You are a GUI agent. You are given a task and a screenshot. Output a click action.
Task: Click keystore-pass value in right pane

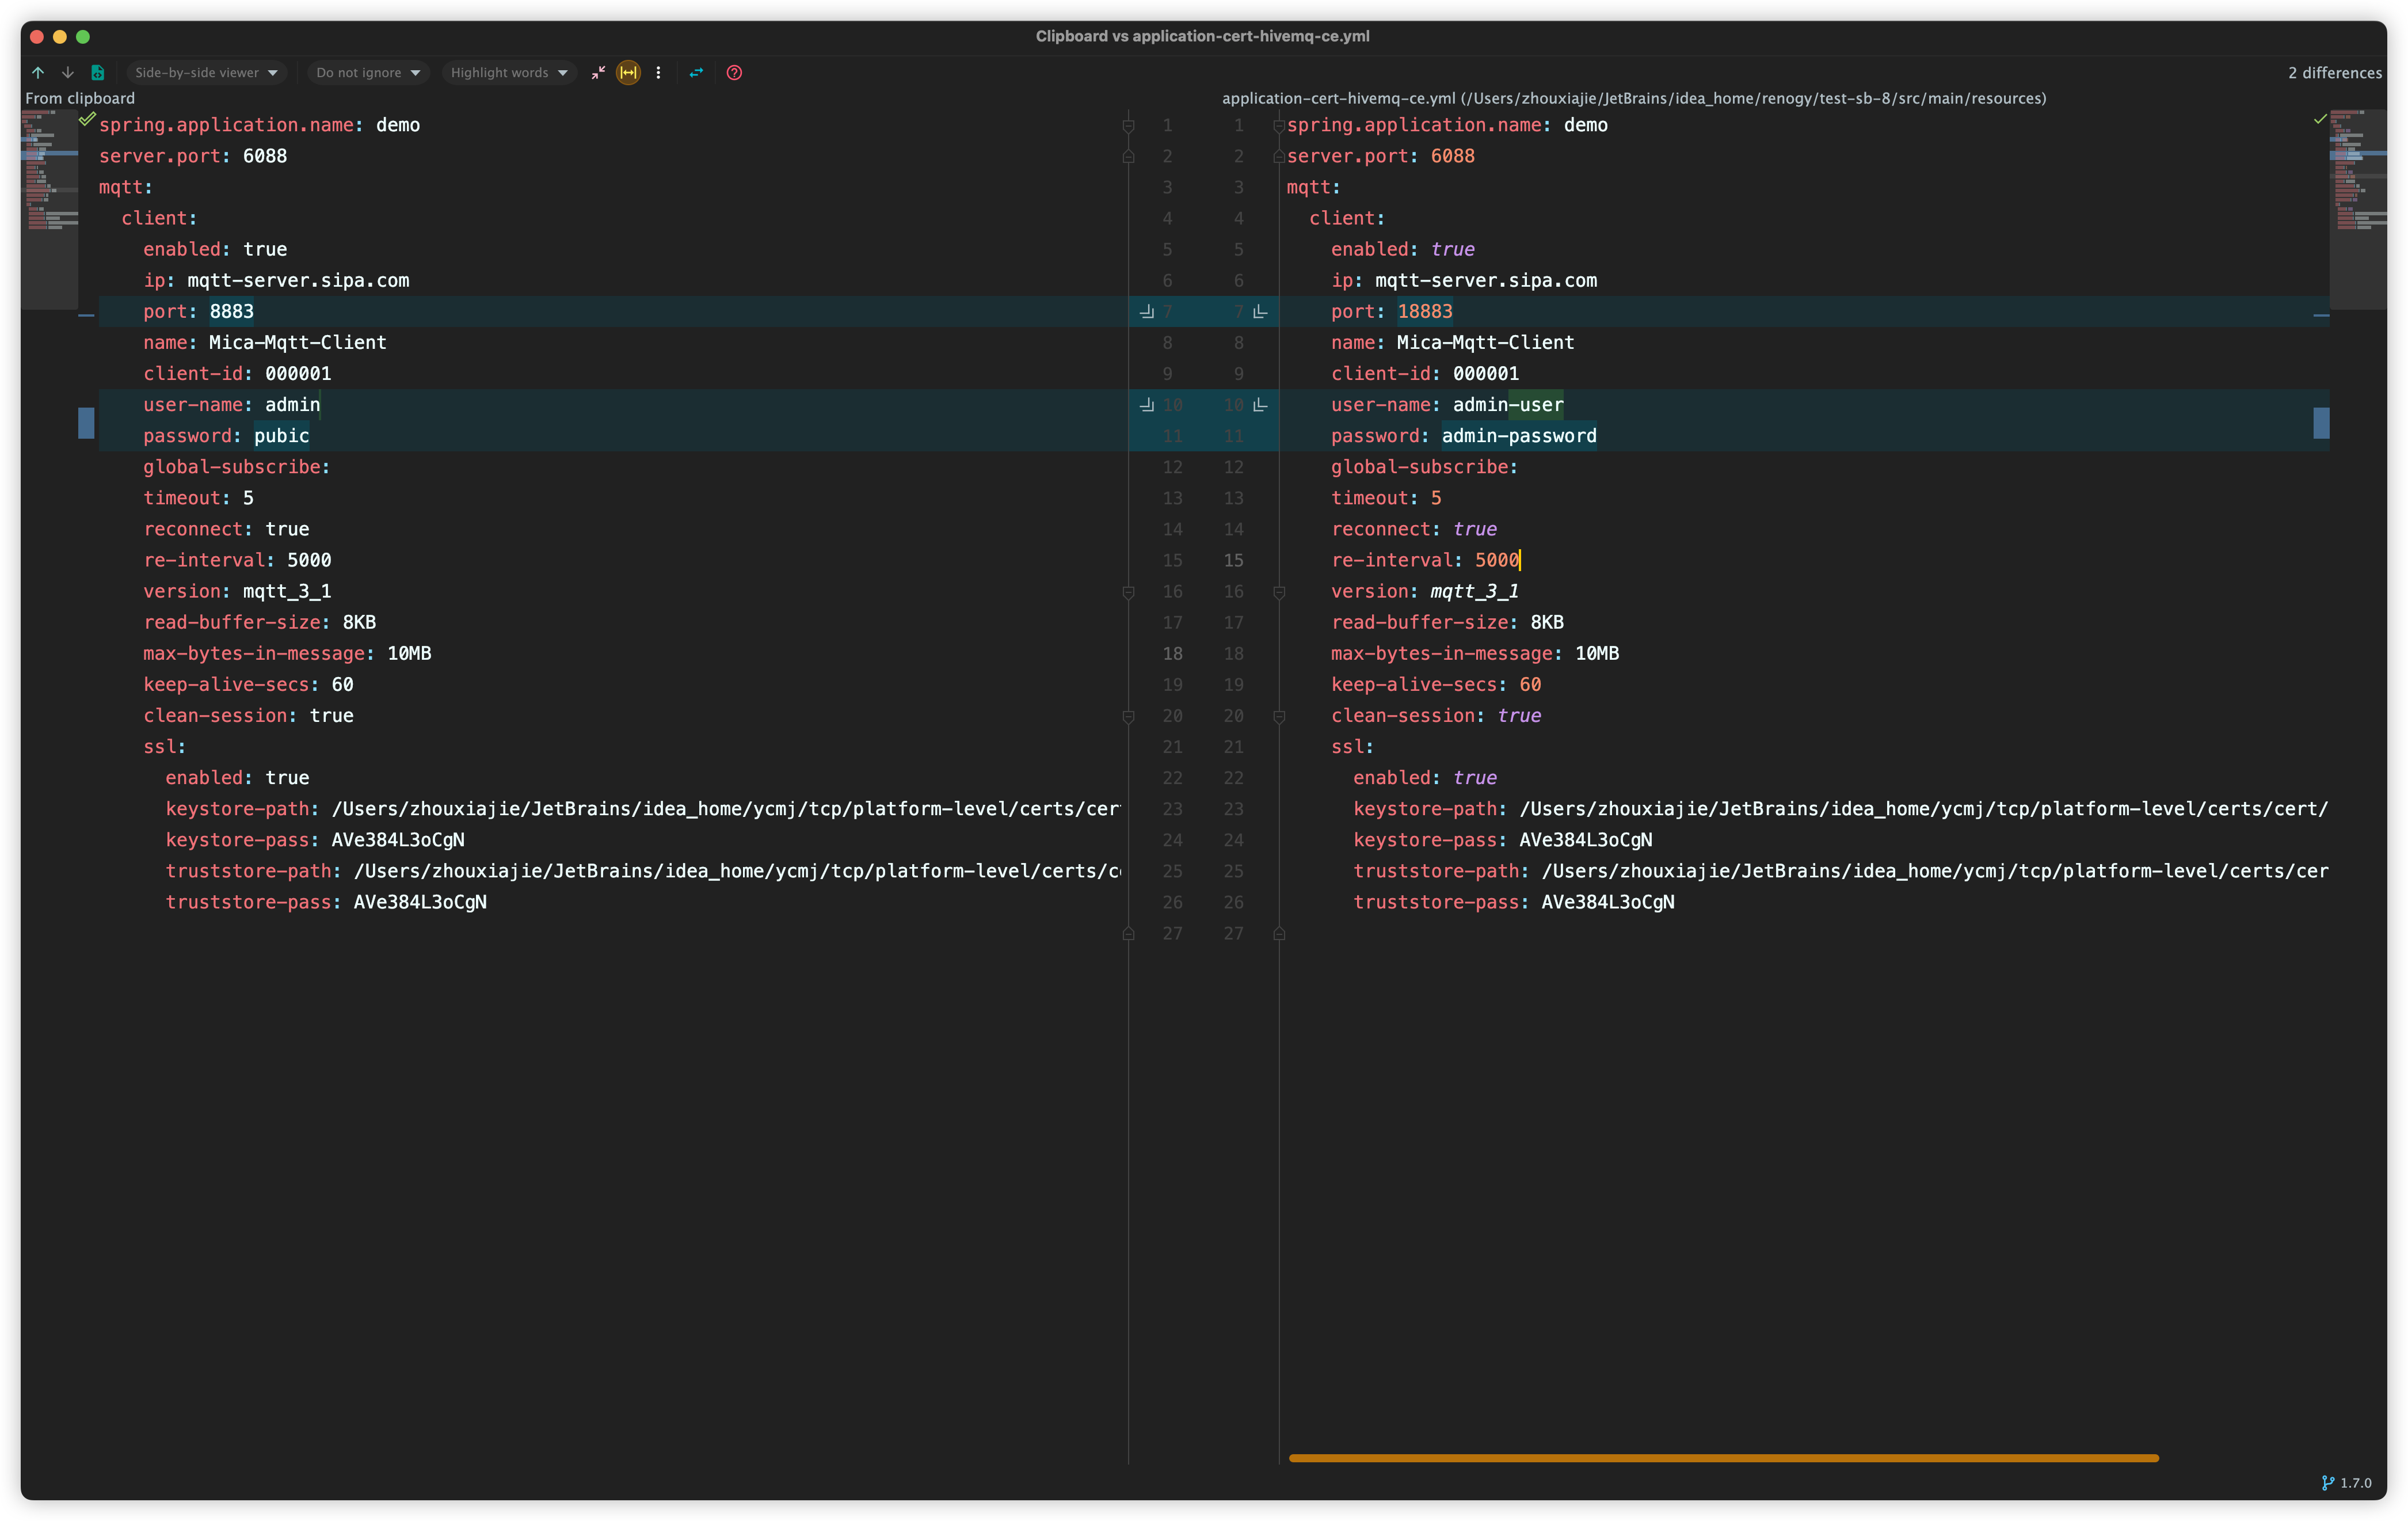coord(1585,840)
